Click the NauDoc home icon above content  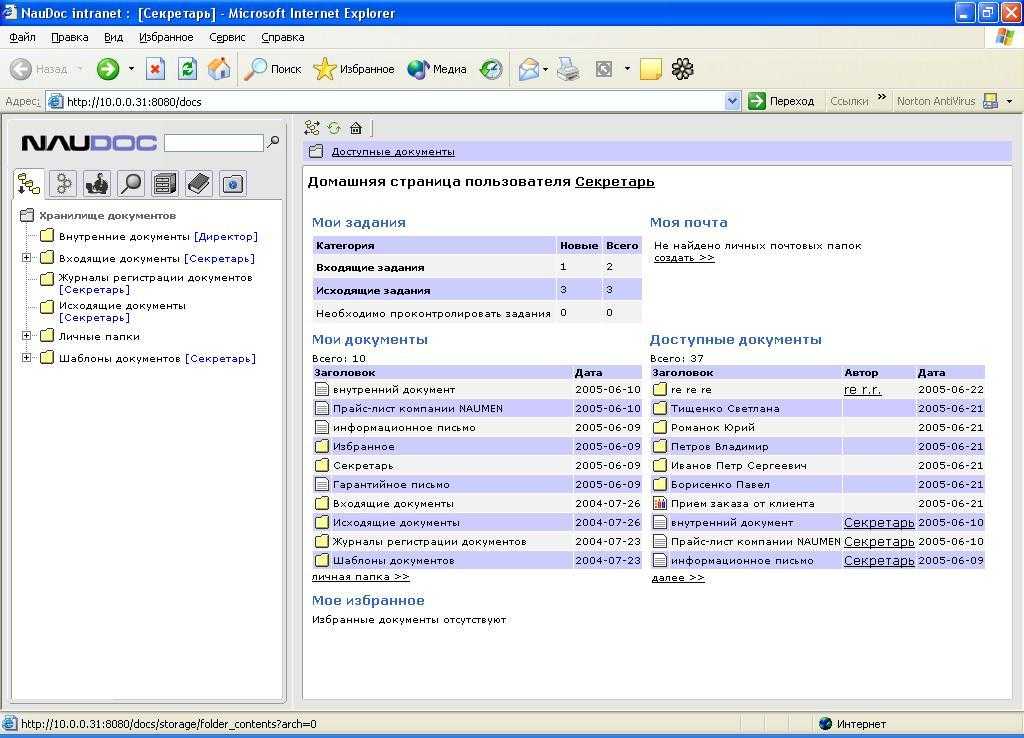click(x=356, y=128)
